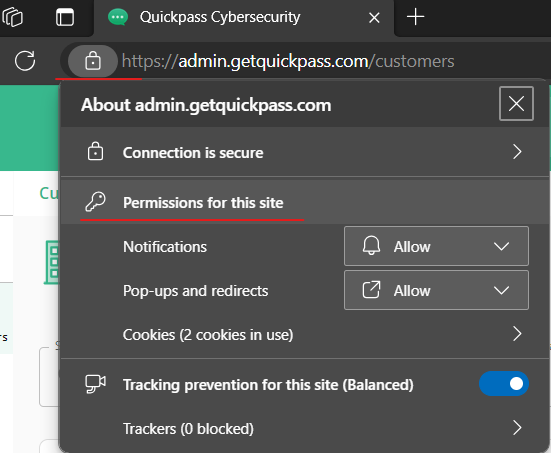
Task: Click the tab actions menu icon
Action: (65, 17)
